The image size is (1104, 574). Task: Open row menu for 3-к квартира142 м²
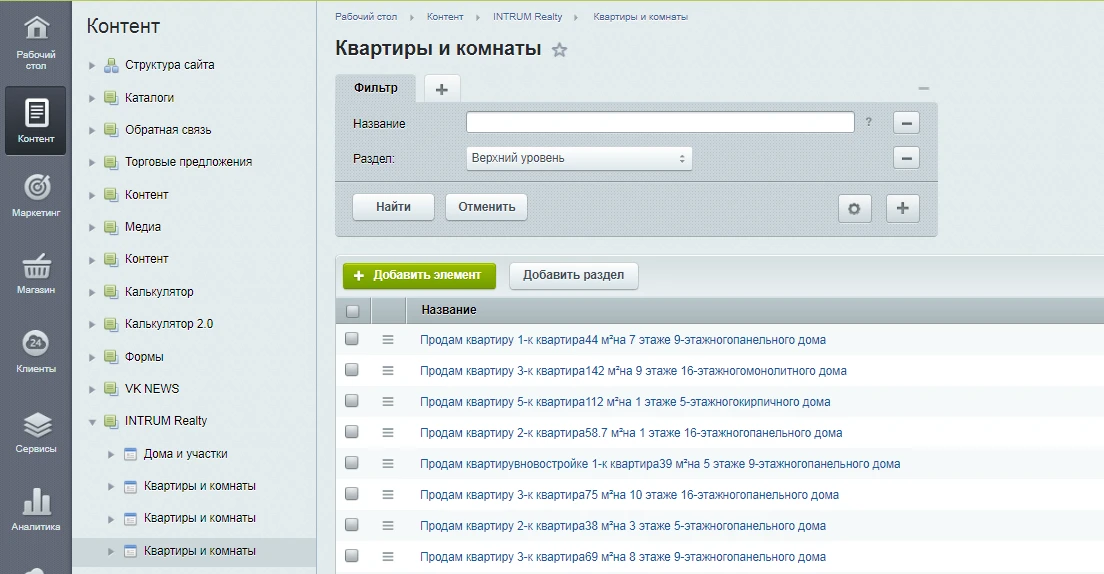point(388,370)
